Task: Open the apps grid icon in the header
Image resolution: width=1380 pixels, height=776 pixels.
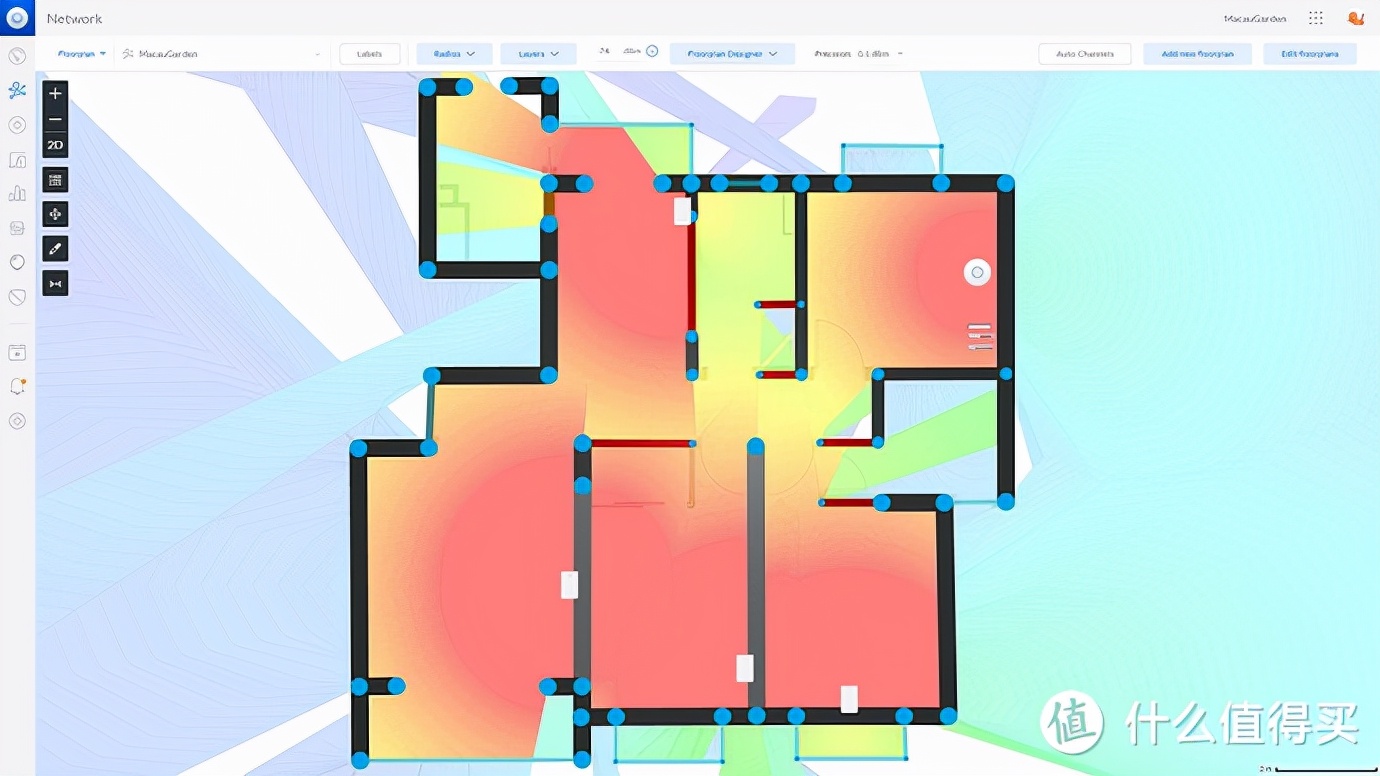Action: click(x=1316, y=18)
